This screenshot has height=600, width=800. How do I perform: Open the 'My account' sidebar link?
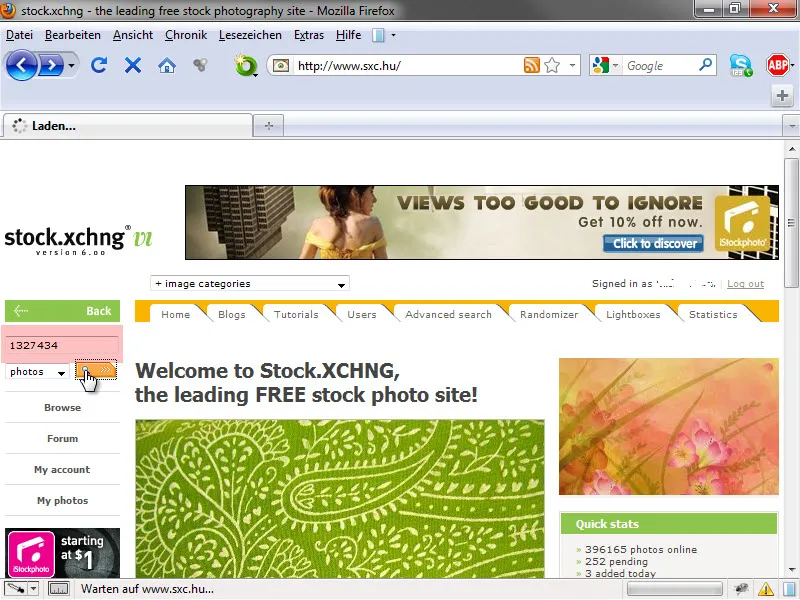tap(62, 470)
